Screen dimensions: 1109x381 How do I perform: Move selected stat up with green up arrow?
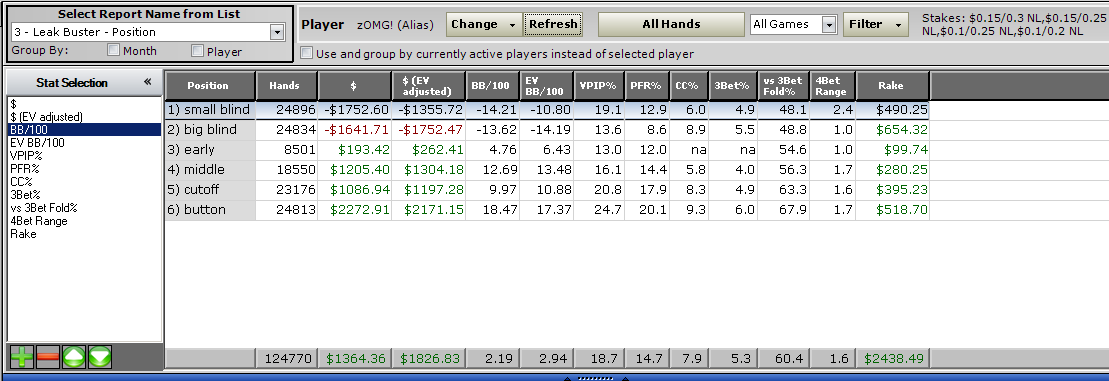74,357
